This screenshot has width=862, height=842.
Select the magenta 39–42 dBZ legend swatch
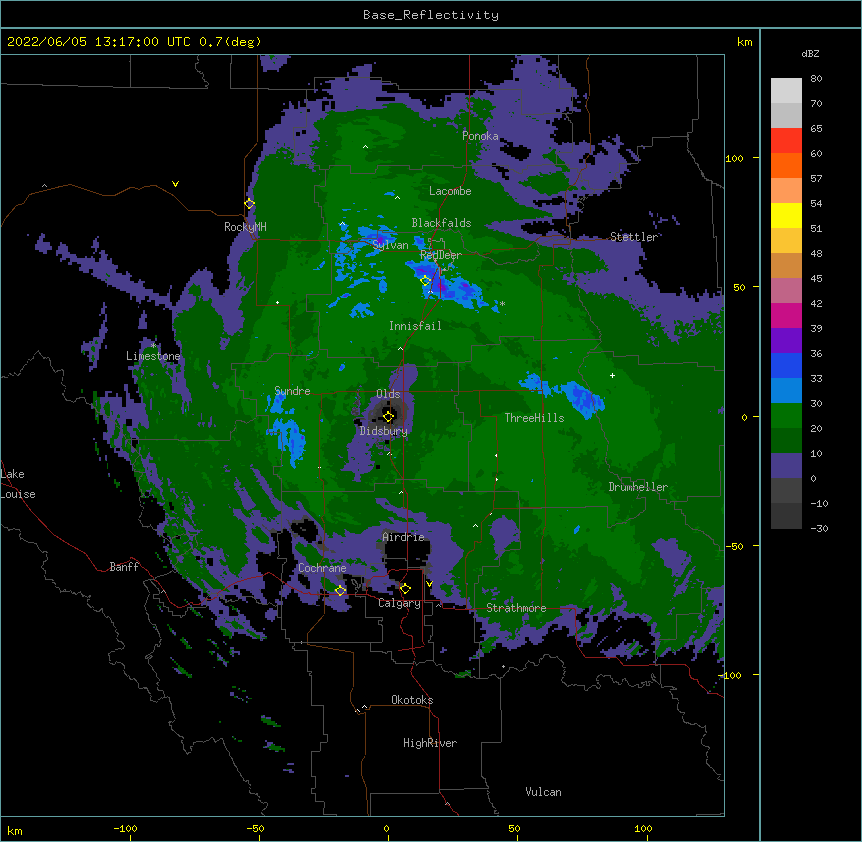(786, 315)
